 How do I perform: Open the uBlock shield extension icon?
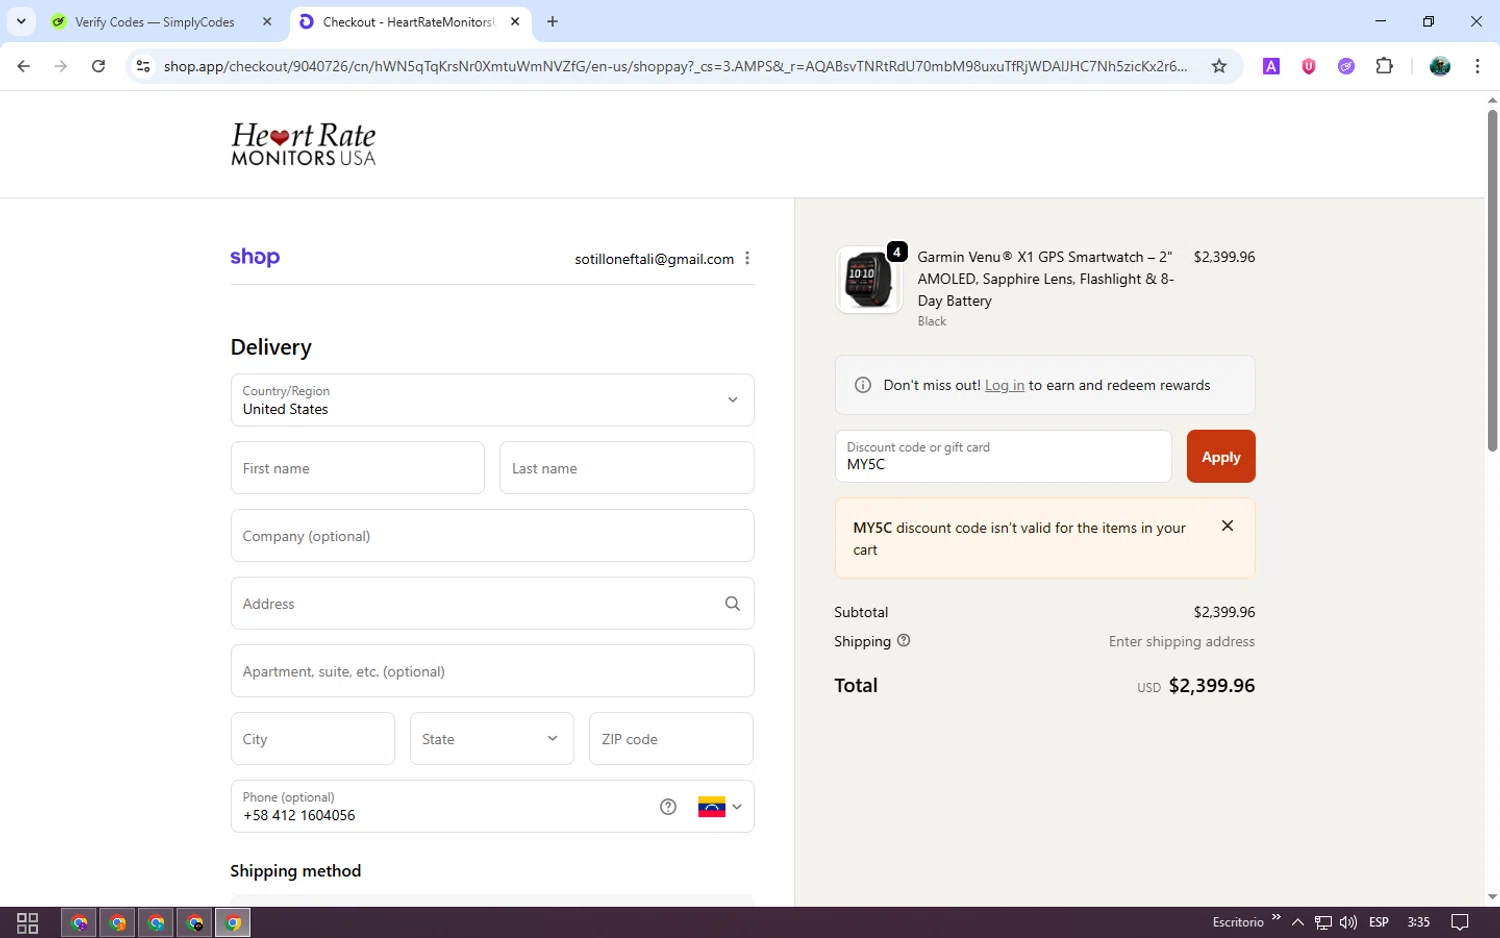pos(1308,66)
